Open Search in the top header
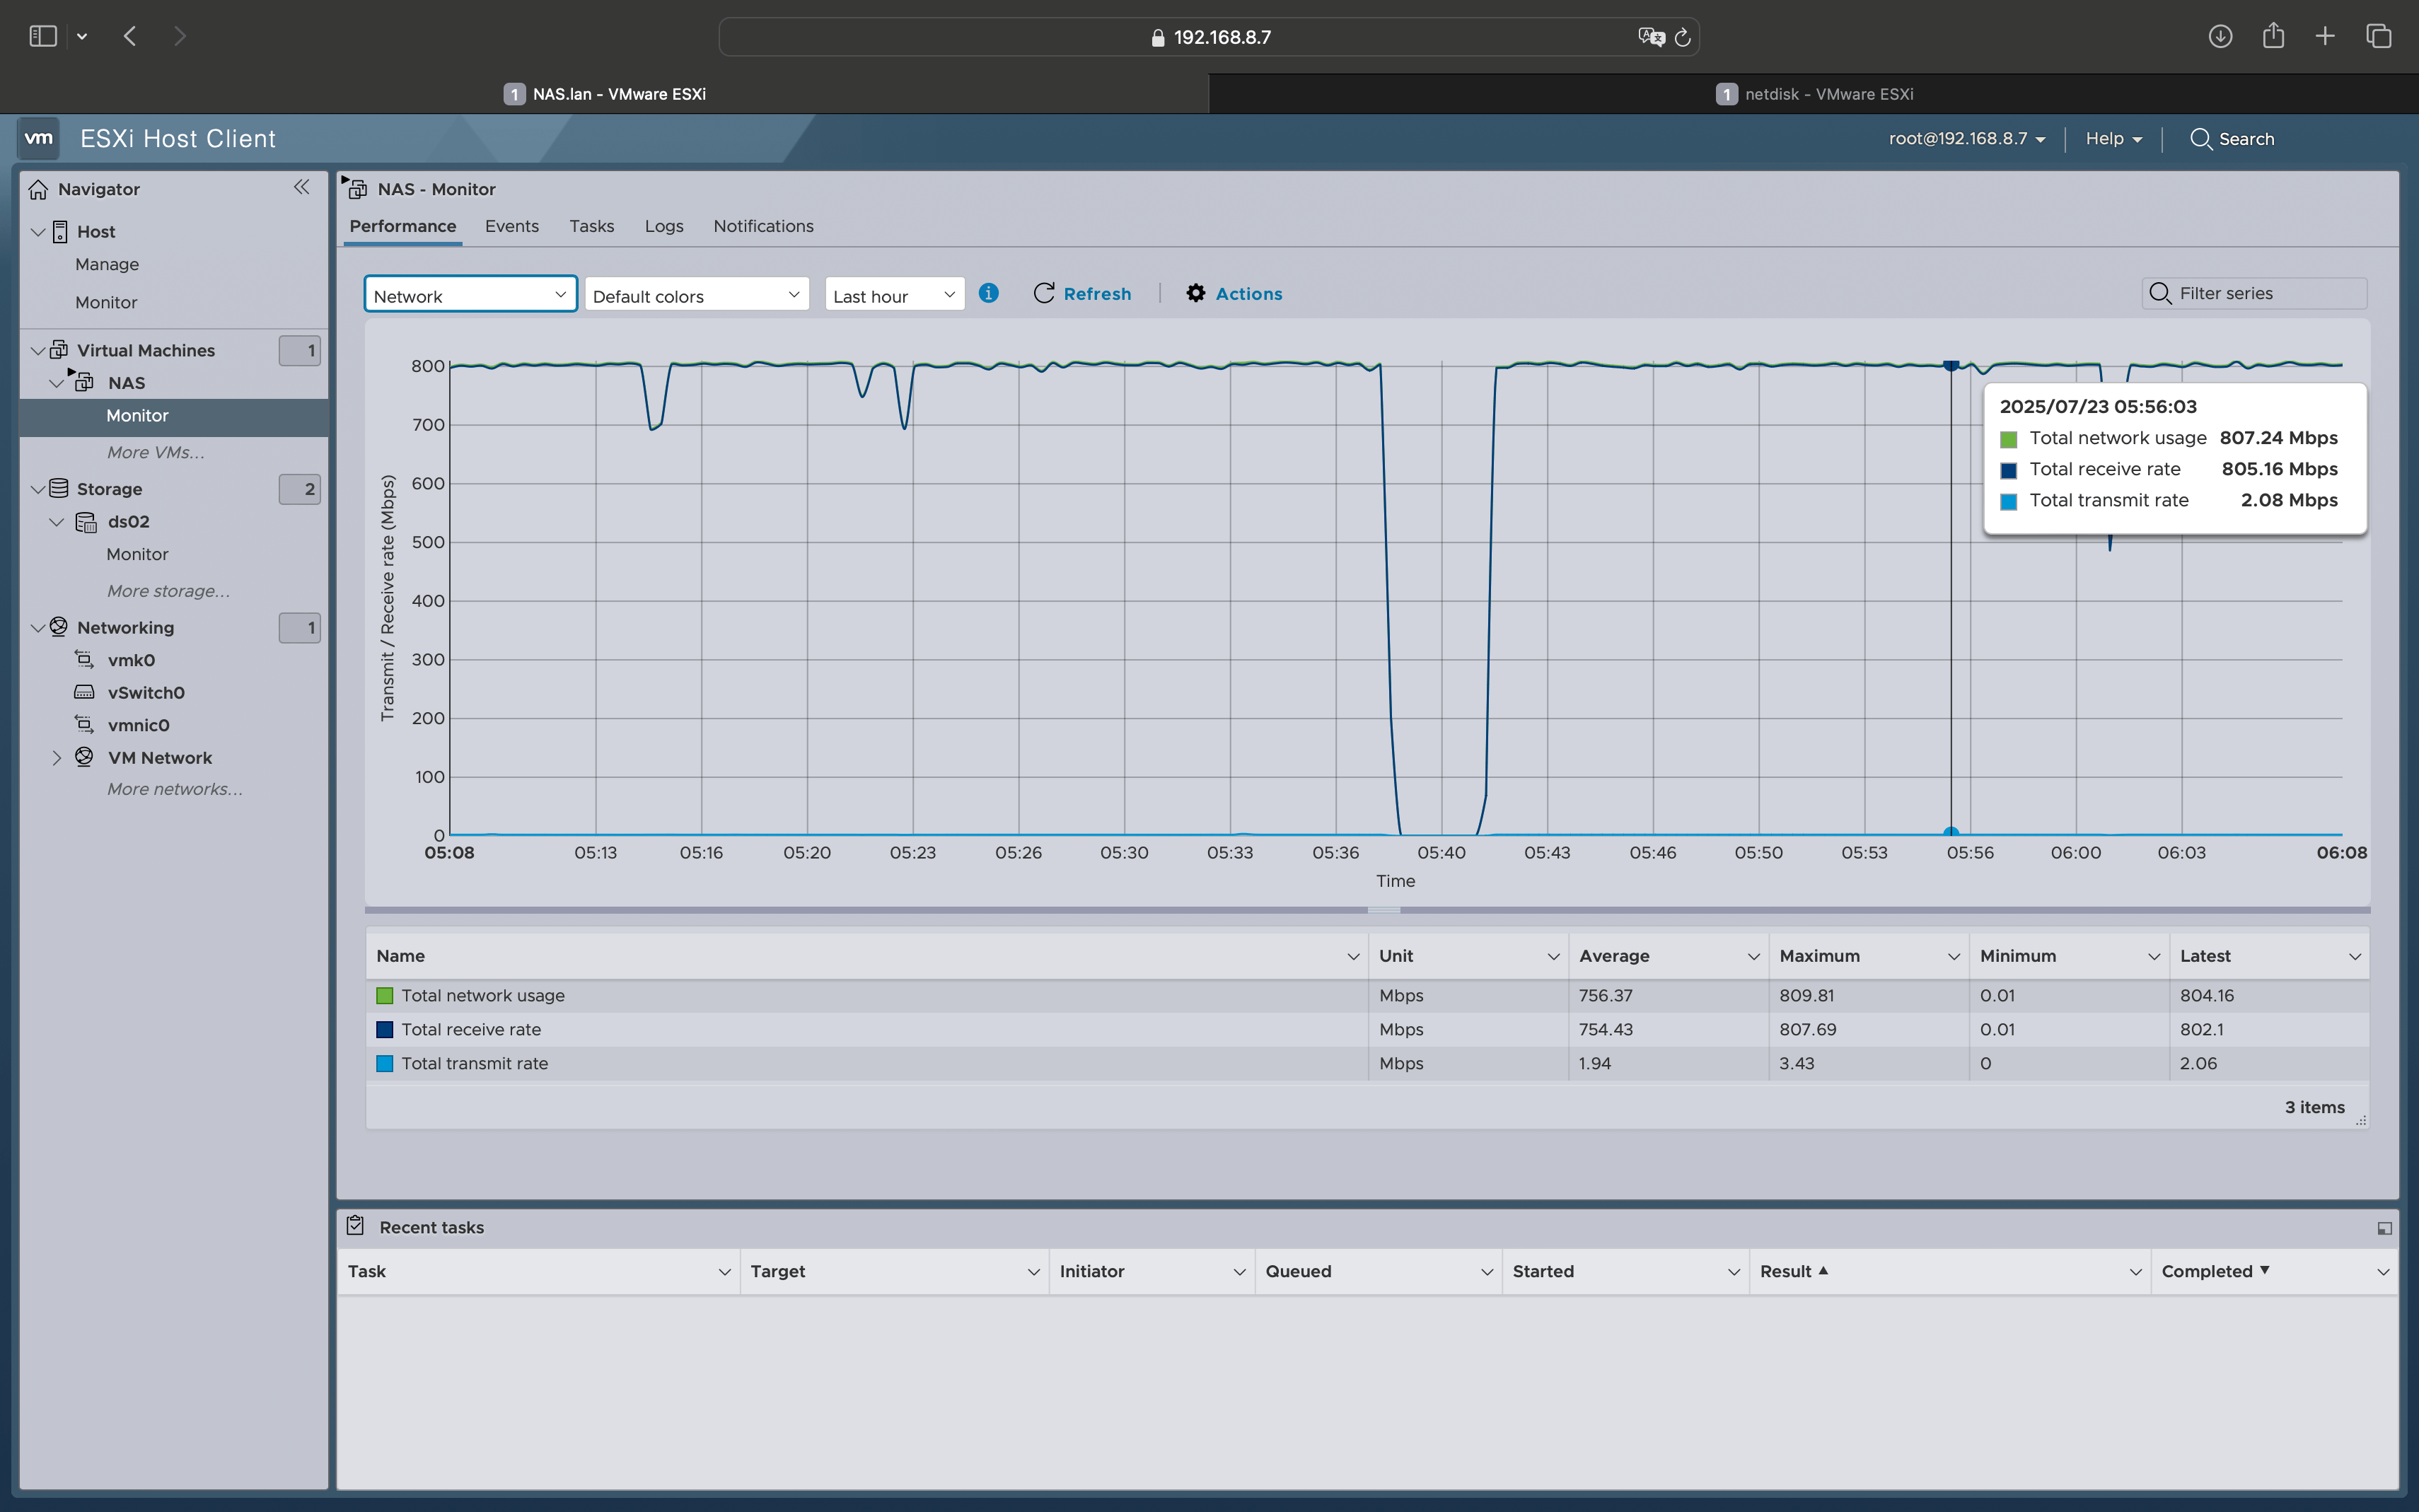The width and height of the screenshot is (2419, 1512). coord(2232,139)
